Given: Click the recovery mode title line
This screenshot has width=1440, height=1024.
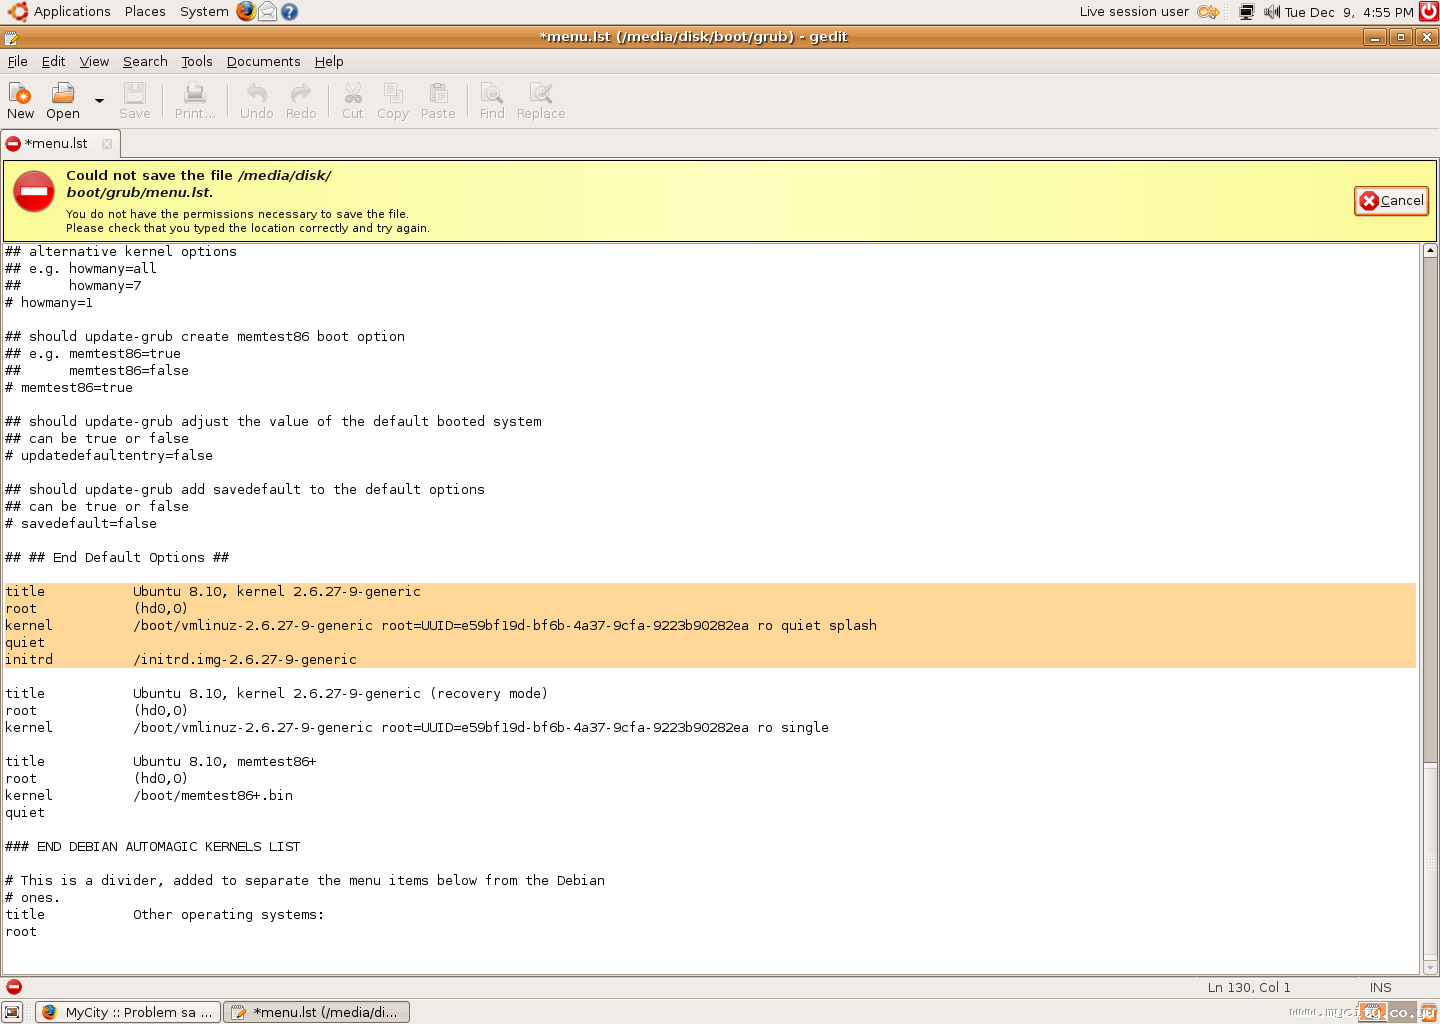Looking at the screenshot, I should point(277,693).
